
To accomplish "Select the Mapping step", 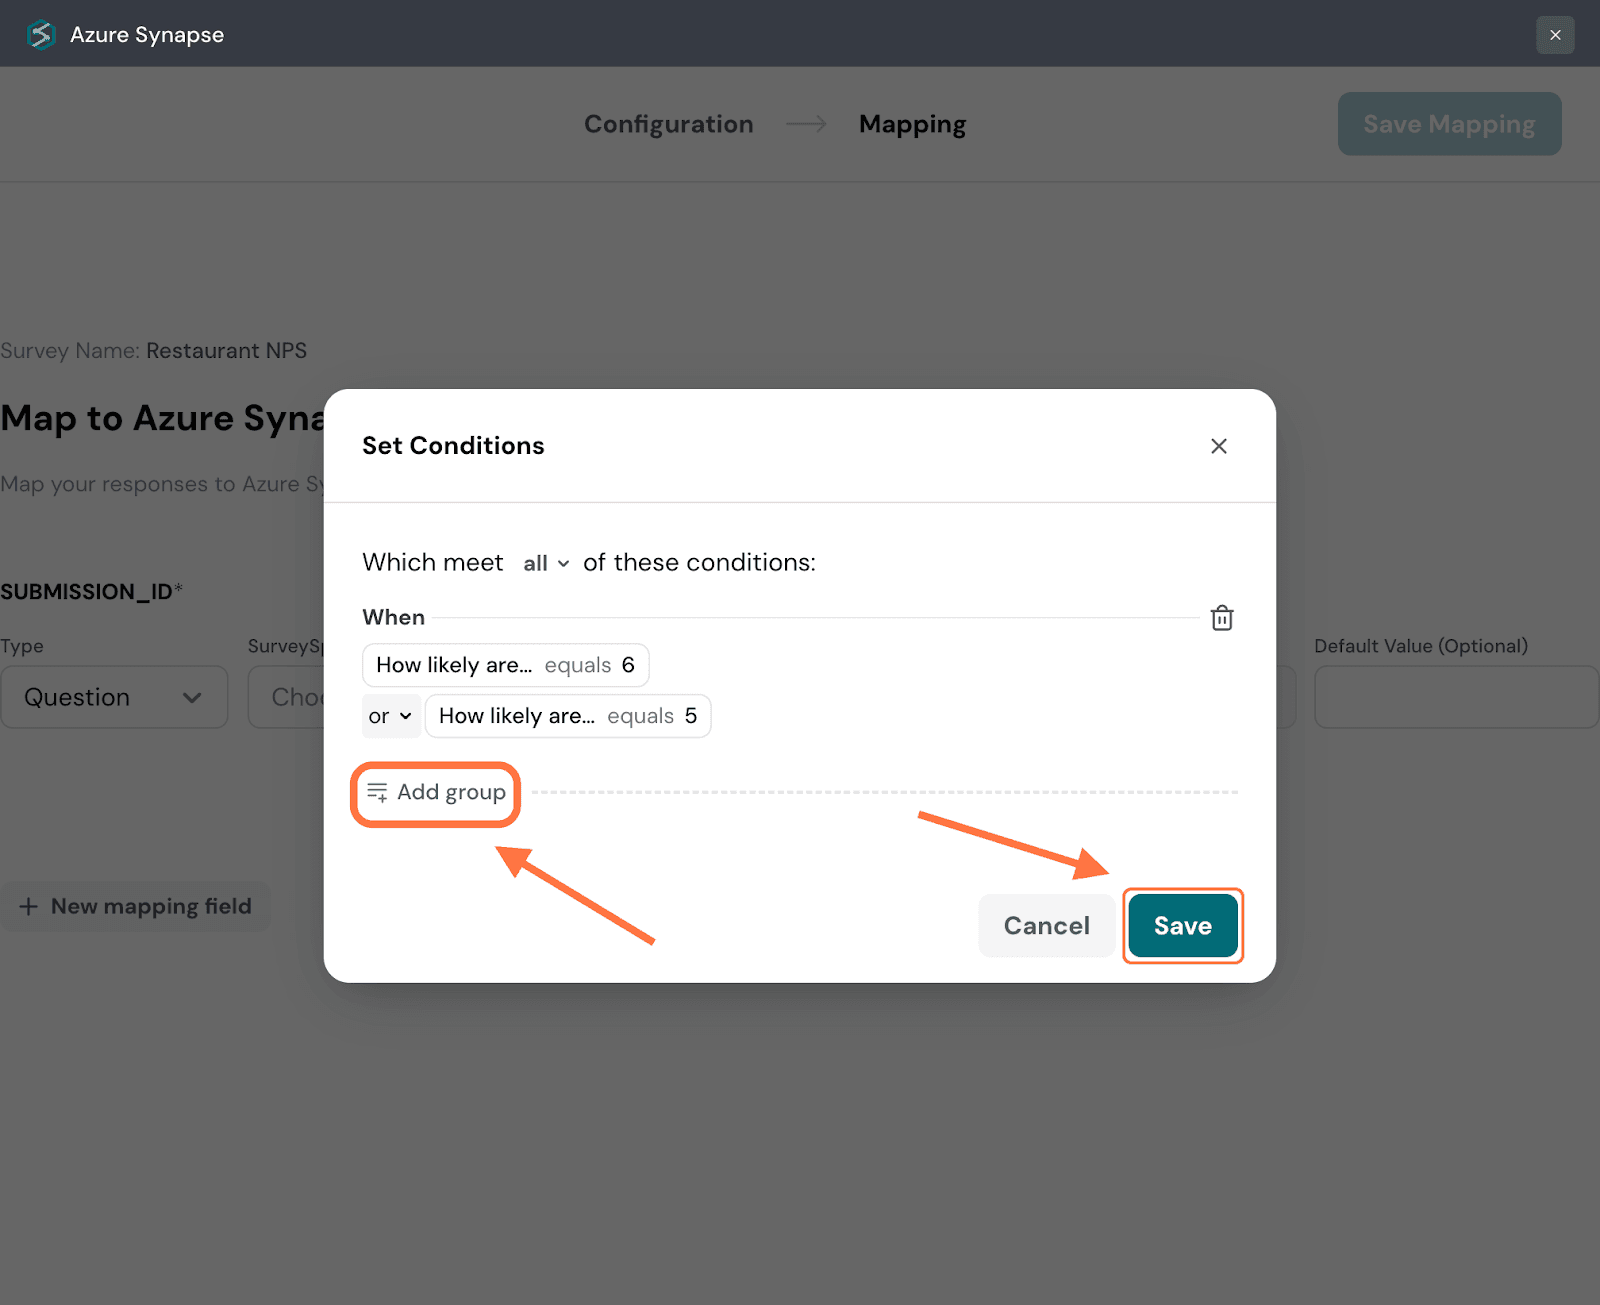I will click(x=912, y=124).
